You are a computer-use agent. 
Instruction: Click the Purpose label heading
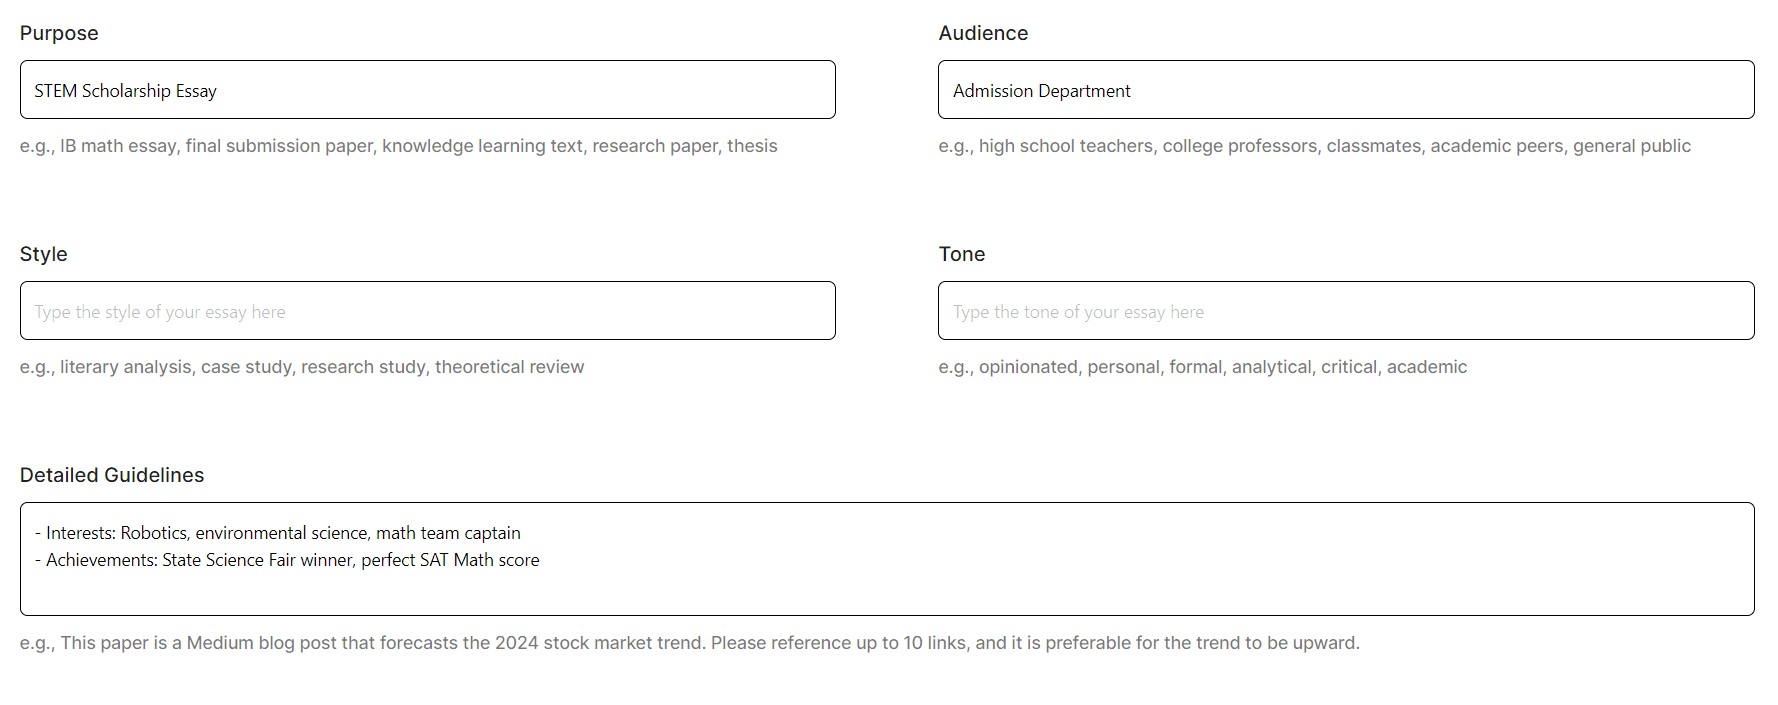coord(59,33)
